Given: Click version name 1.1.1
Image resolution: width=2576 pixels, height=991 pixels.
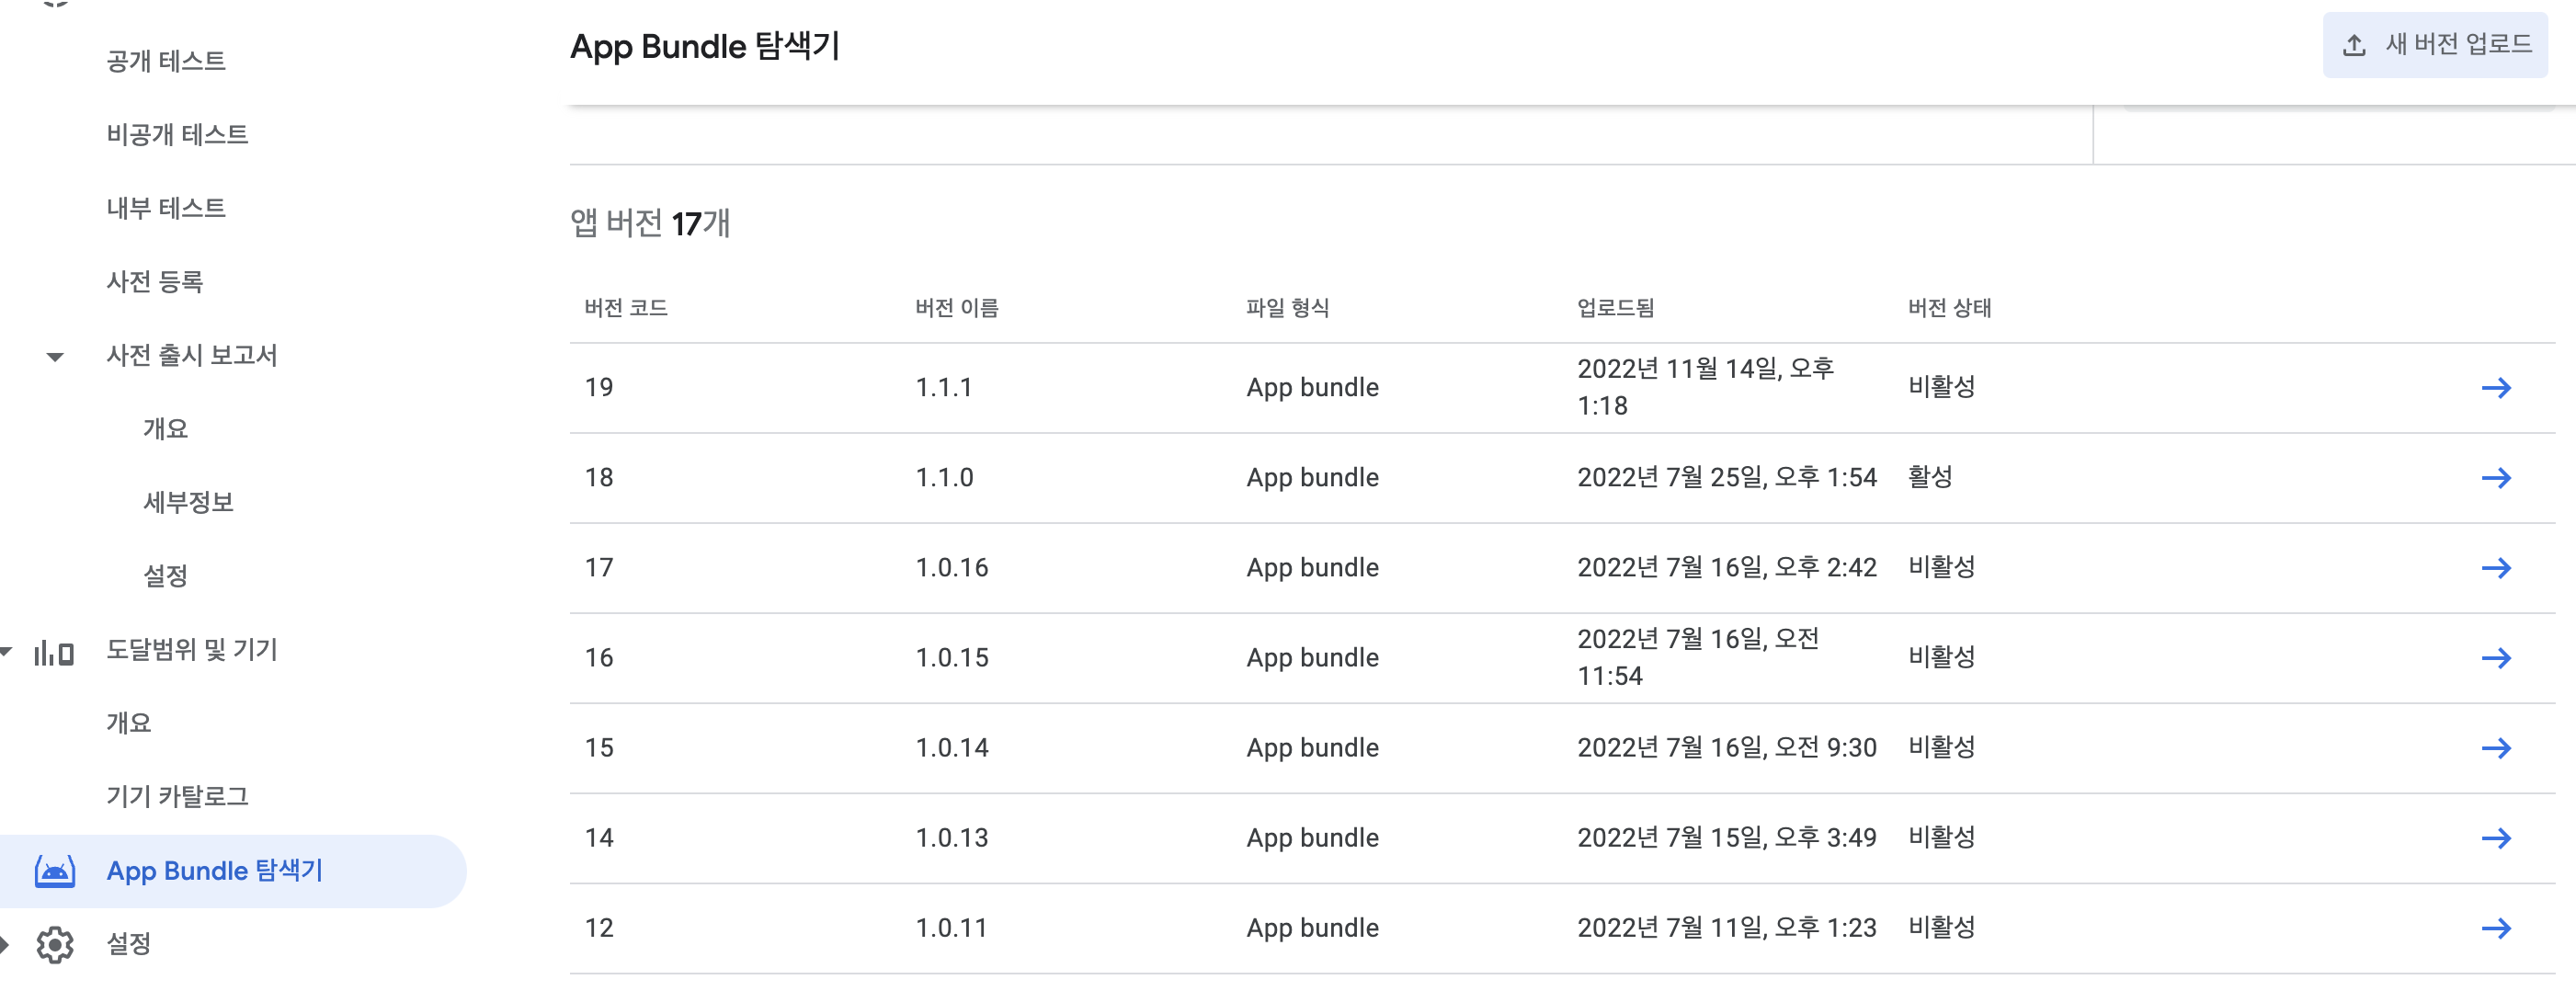Looking at the screenshot, I should point(944,388).
